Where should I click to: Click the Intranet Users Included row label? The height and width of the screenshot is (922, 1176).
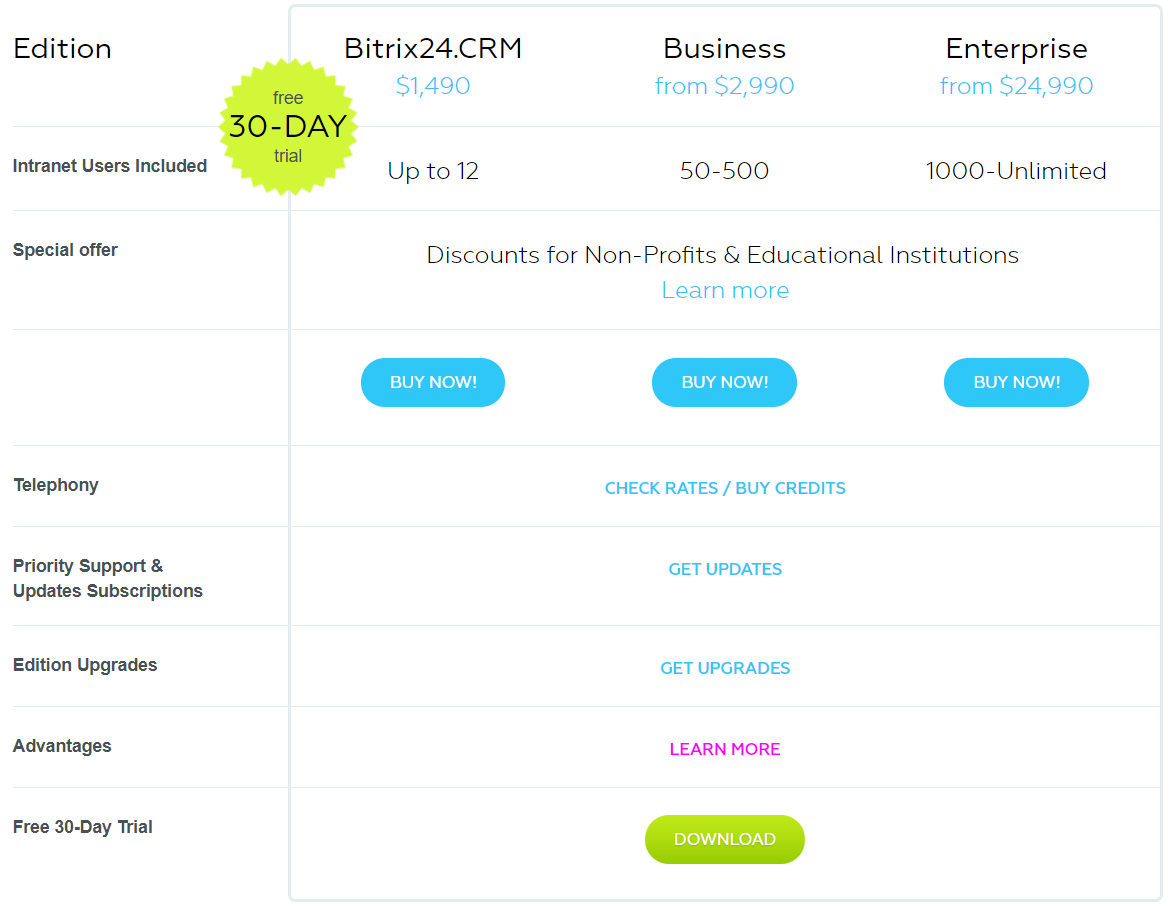tap(110, 166)
